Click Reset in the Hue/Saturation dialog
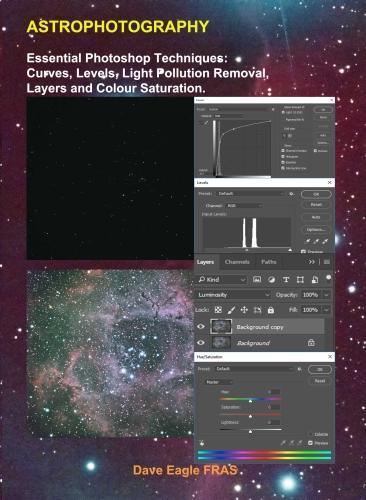This screenshot has width=366, height=500. coord(320,381)
